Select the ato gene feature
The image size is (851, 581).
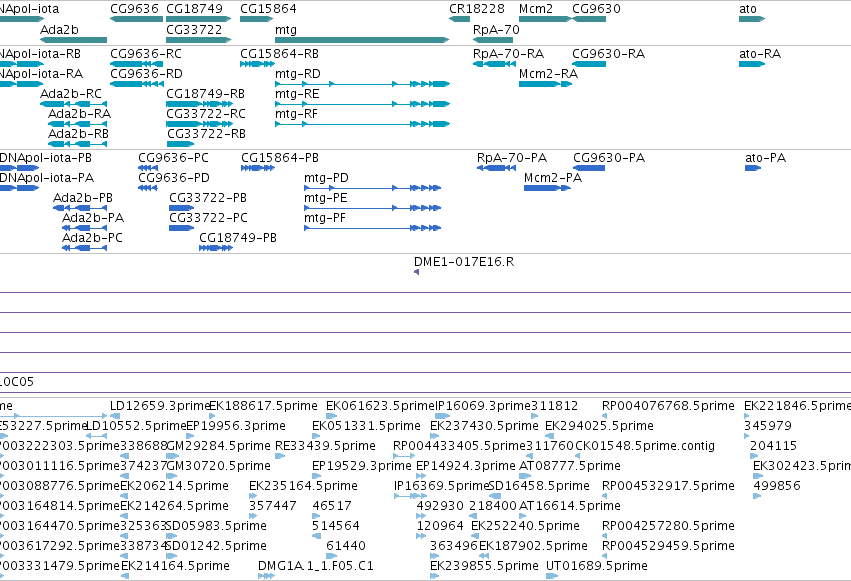tap(752, 19)
